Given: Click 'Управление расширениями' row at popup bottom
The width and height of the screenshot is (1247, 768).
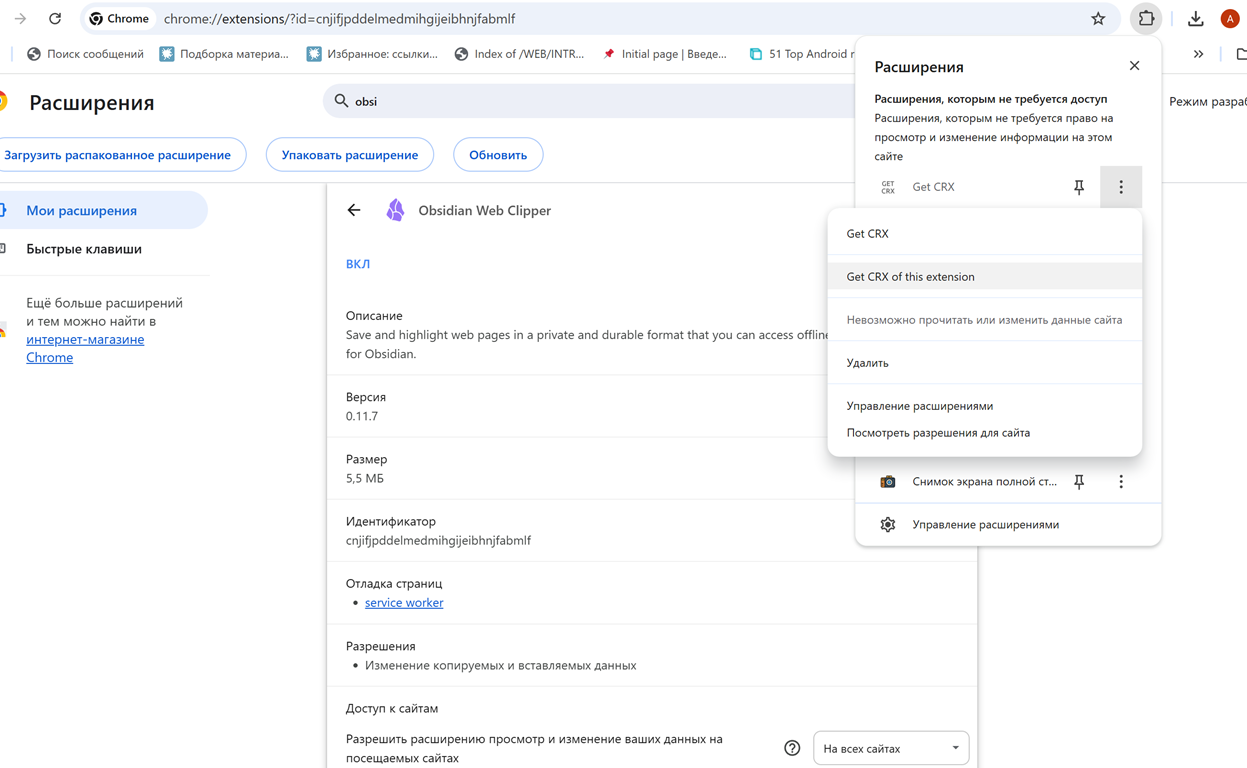Looking at the screenshot, I should pos(1008,524).
